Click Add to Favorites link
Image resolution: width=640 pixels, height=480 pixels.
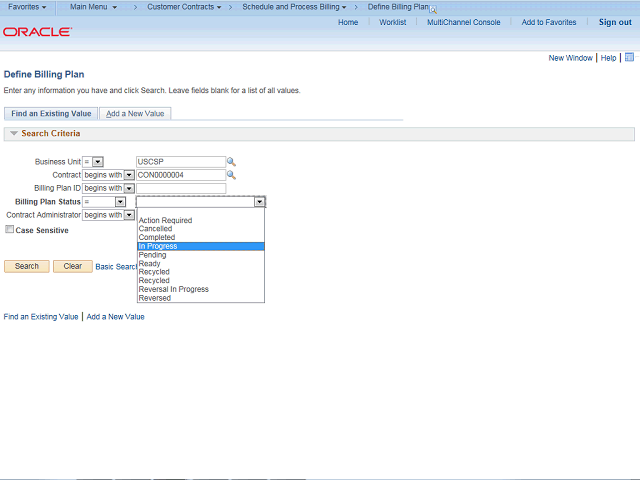point(549,22)
